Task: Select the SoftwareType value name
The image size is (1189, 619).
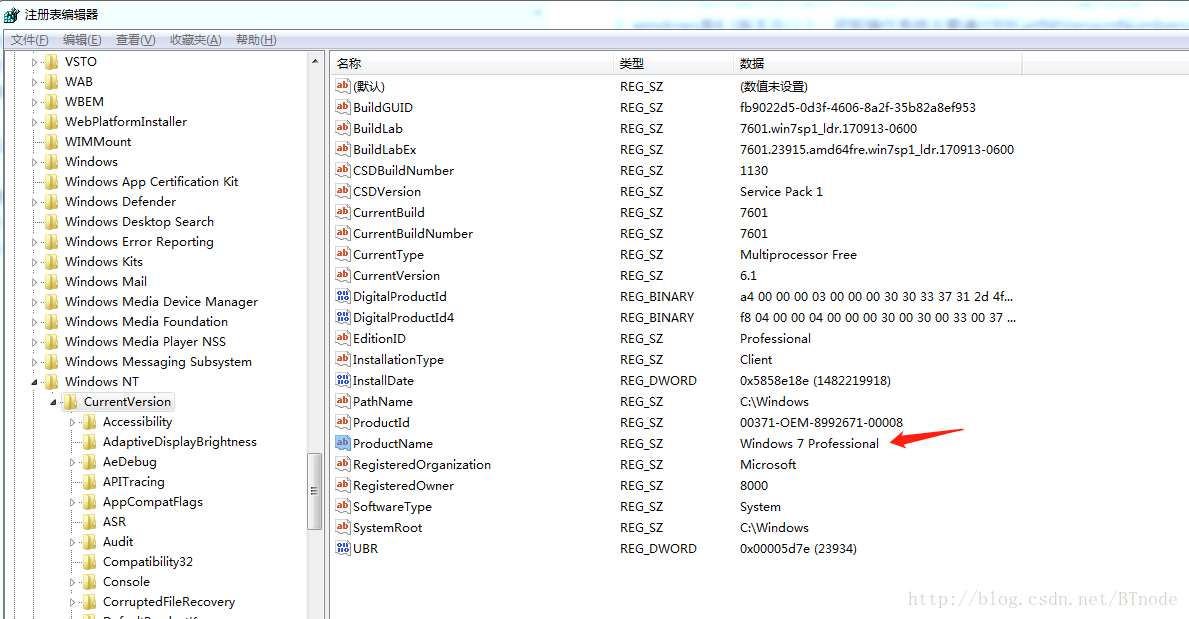Action: click(x=392, y=507)
